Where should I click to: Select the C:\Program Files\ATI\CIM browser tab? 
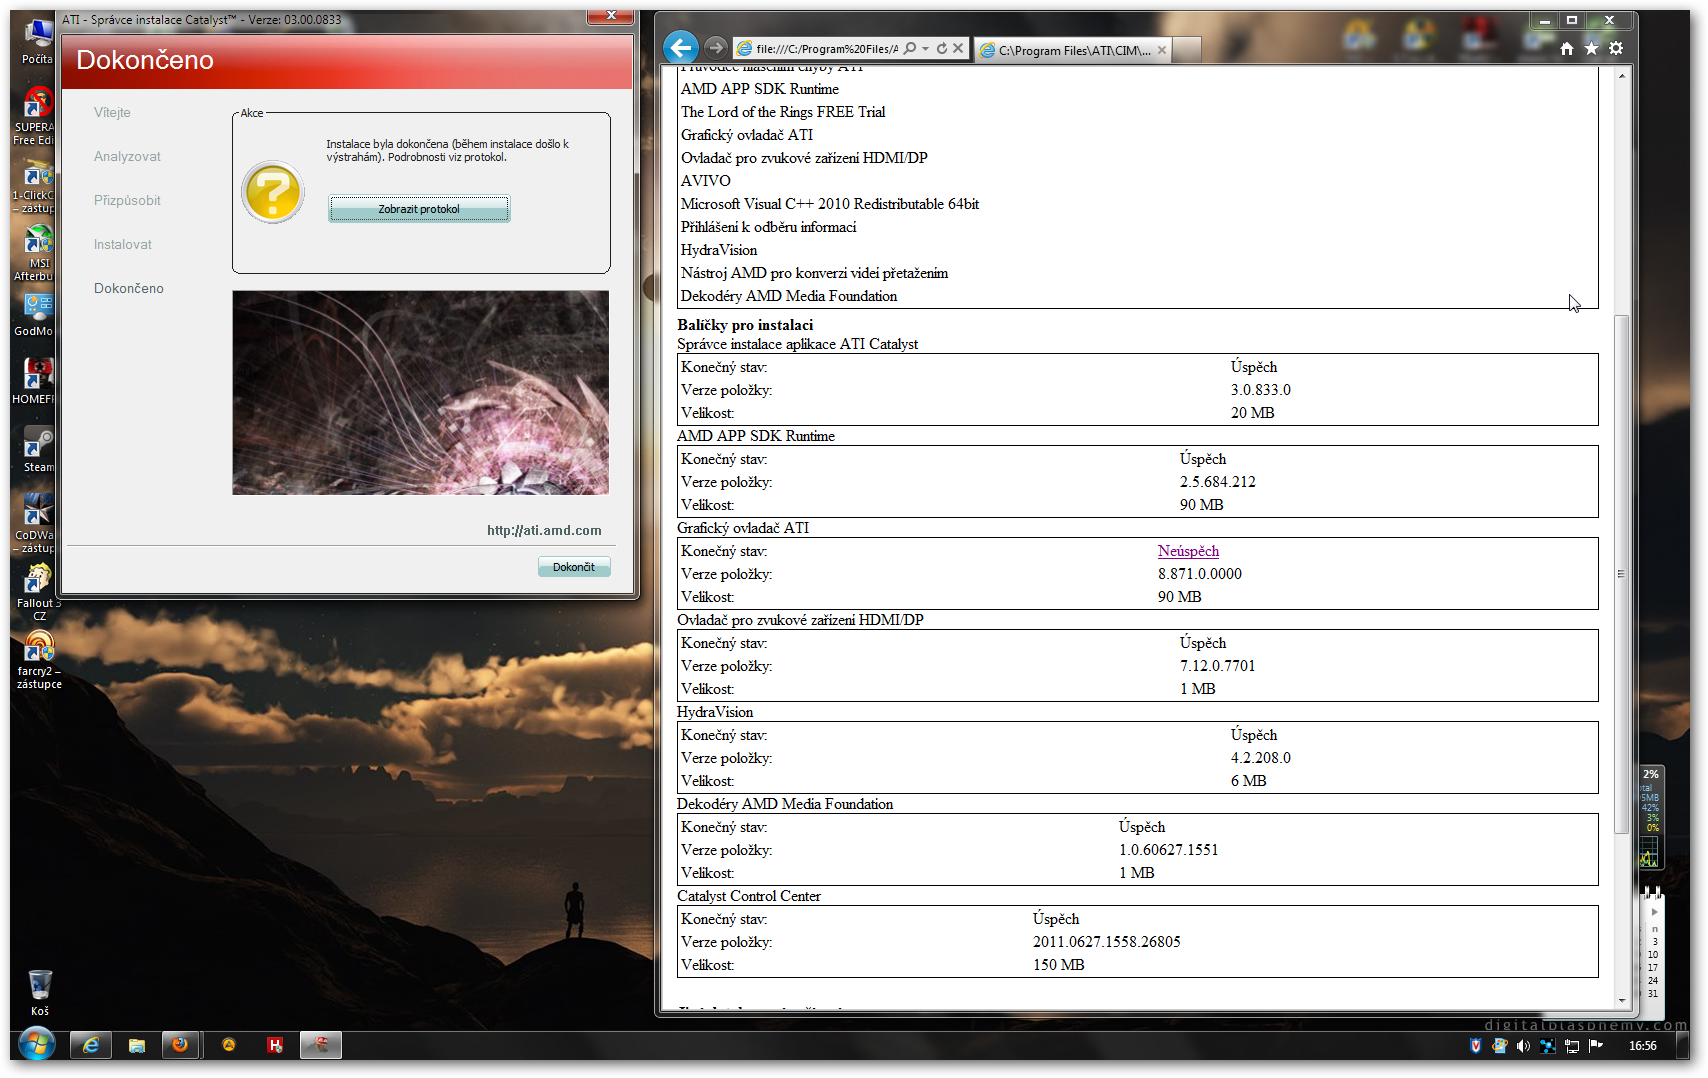(x=1072, y=50)
